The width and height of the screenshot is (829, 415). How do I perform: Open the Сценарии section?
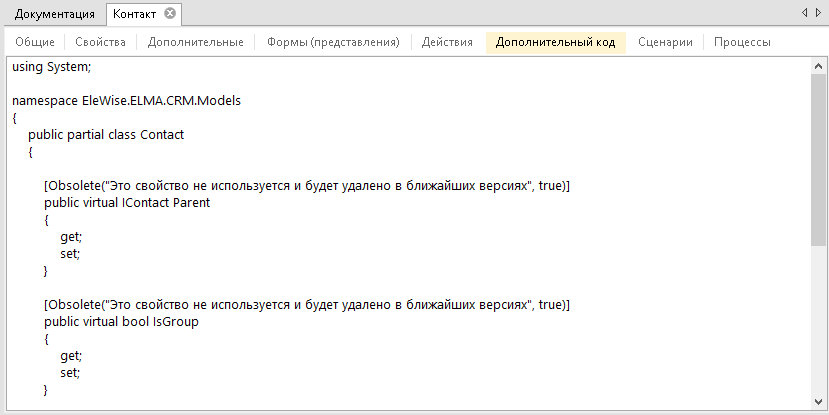click(x=665, y=42)
